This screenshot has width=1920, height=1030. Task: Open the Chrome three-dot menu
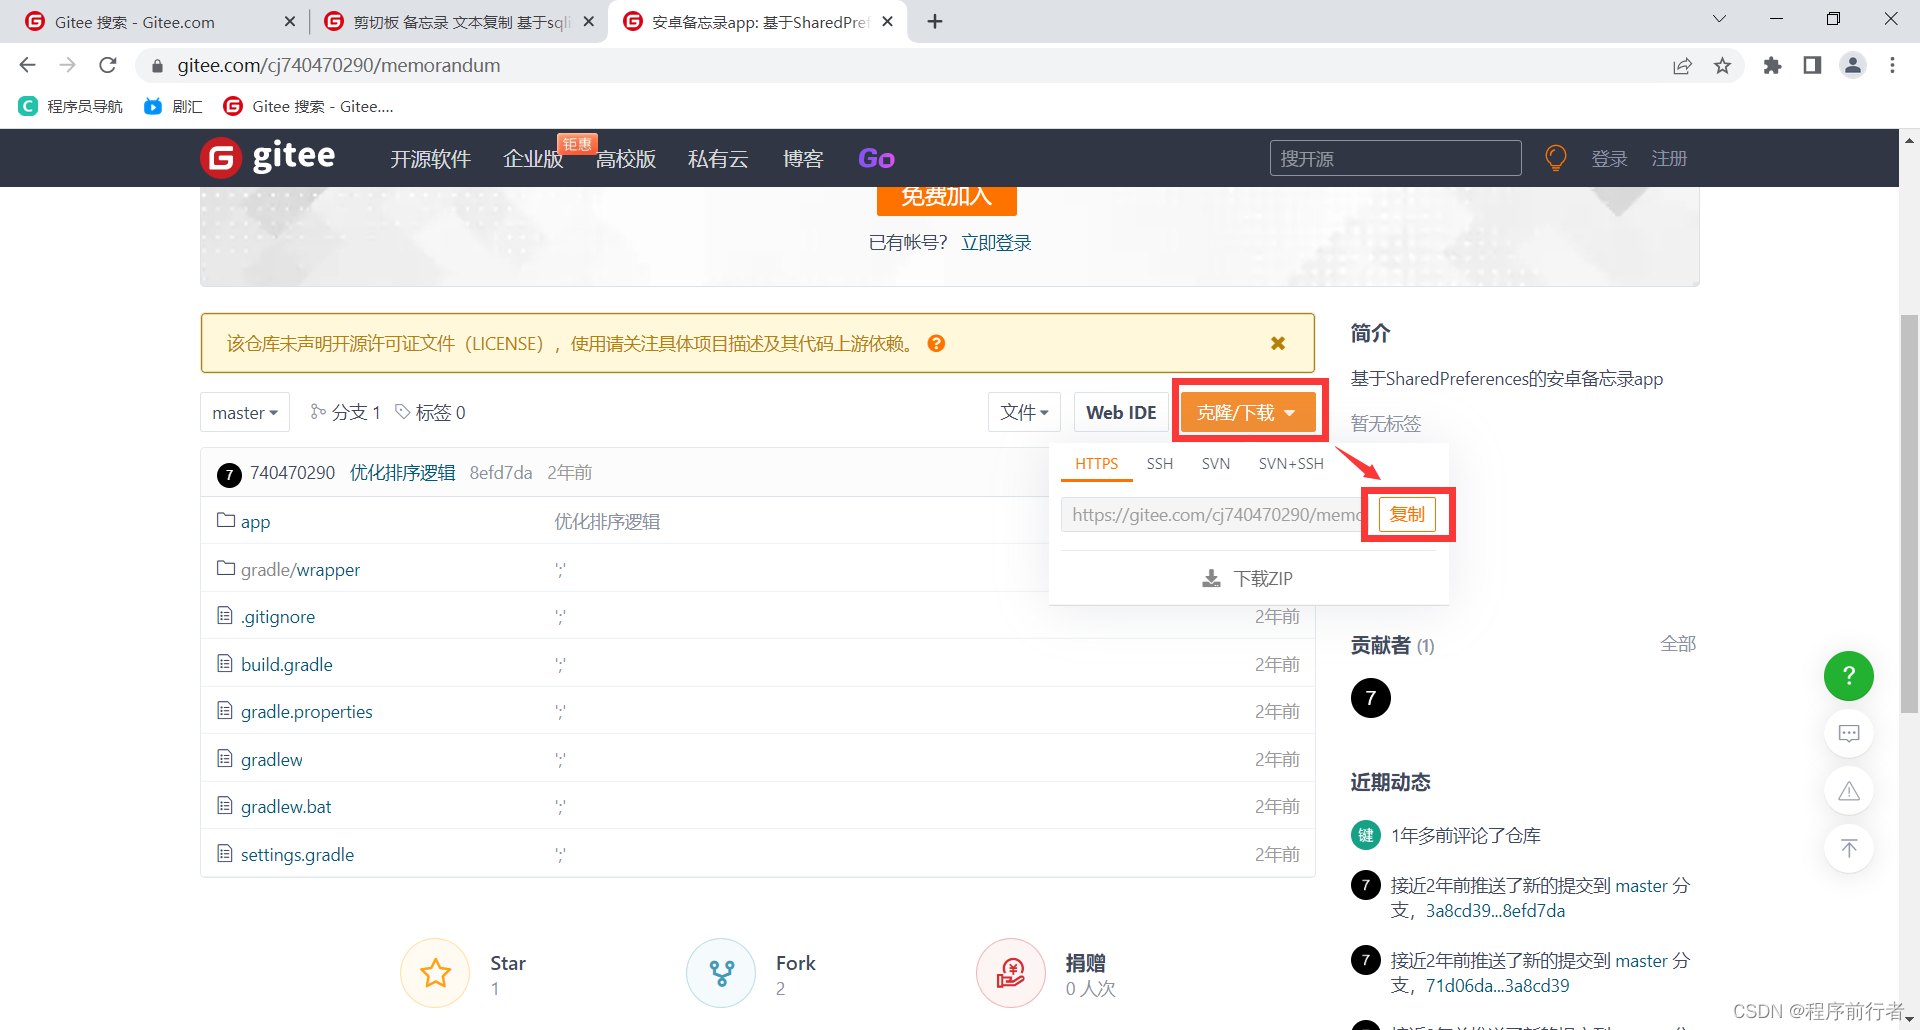[x=1892, y=66]
